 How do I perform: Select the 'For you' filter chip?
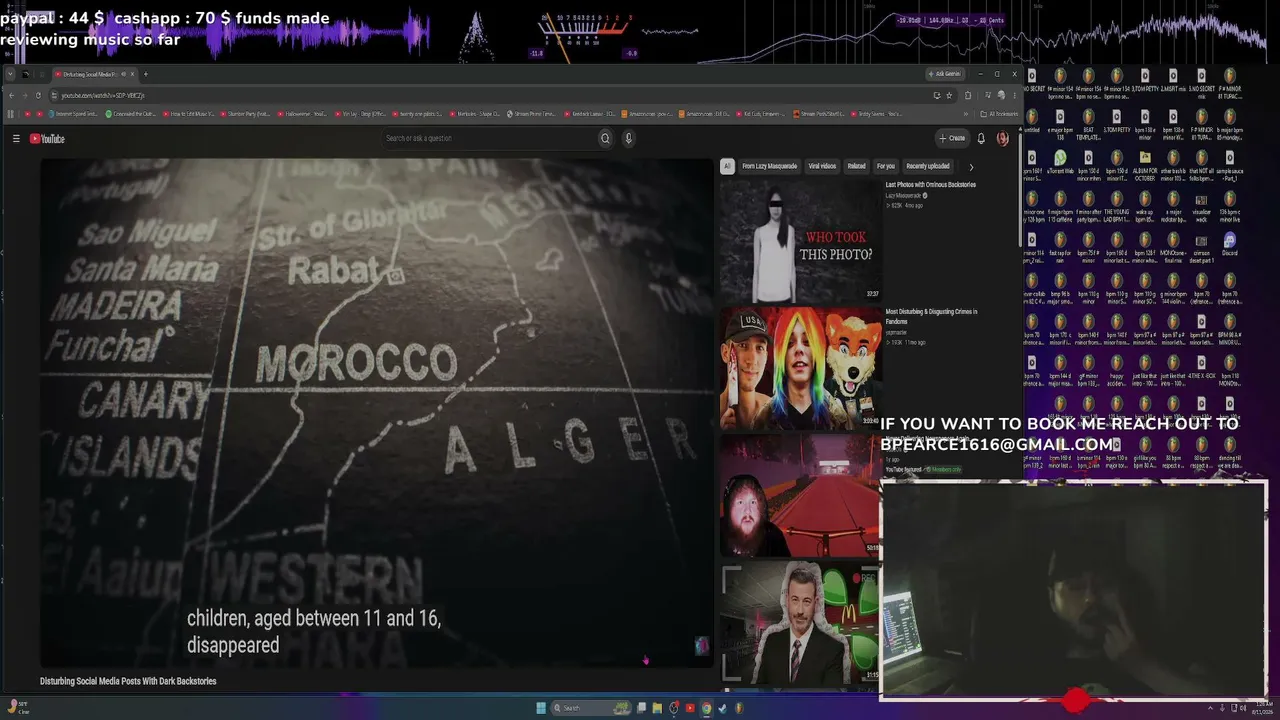pos(886,166)
